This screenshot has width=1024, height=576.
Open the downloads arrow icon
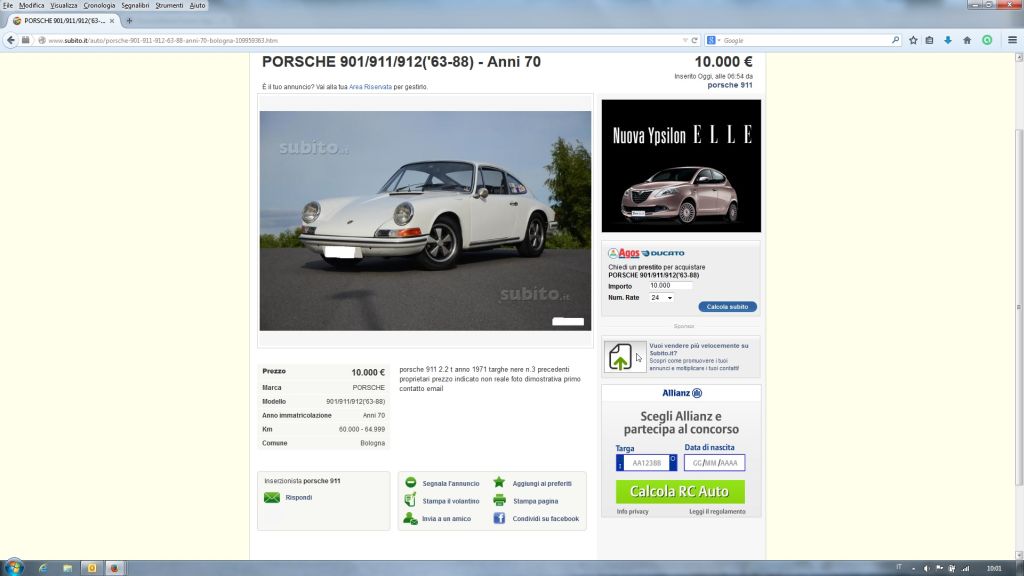(948, 40)
